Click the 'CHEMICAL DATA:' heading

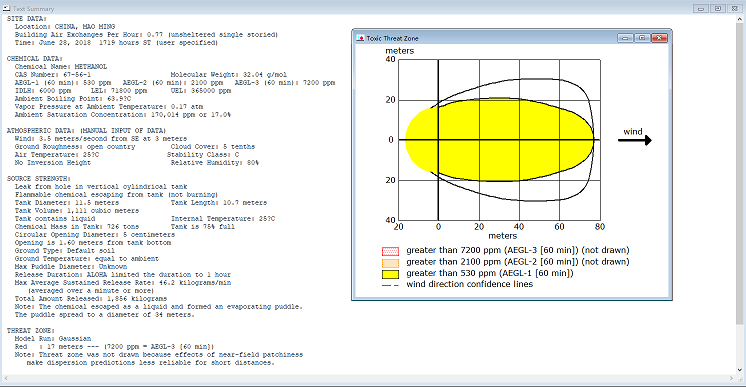pyautogui.click(x=35, y=59)
